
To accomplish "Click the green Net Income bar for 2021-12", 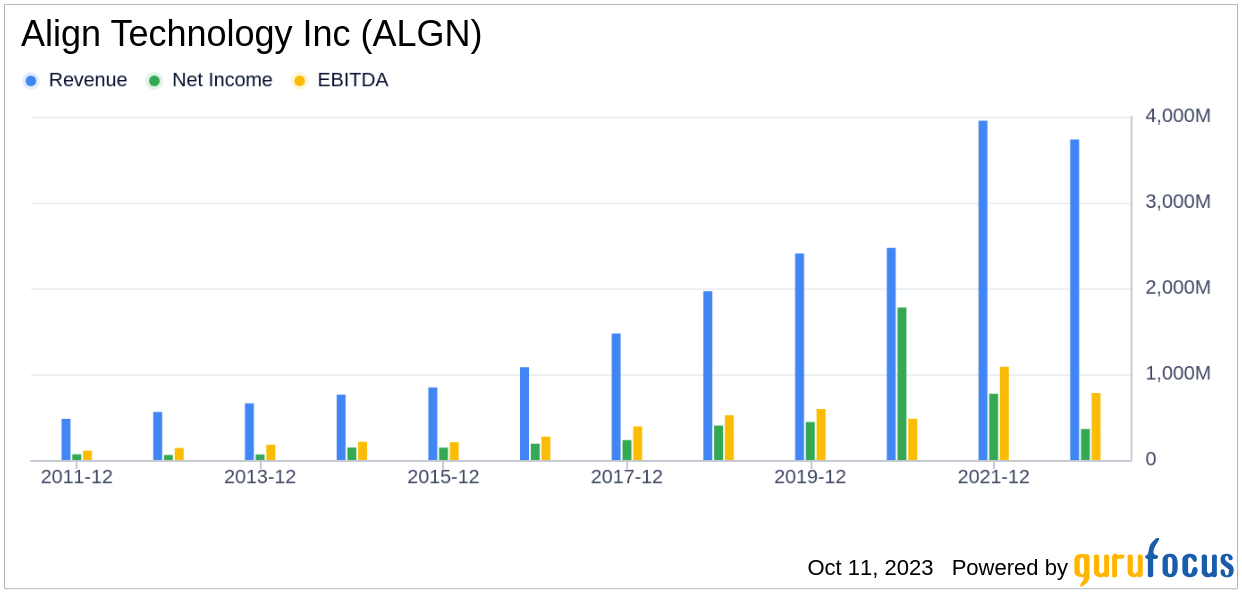I will [x=994, y=427].
